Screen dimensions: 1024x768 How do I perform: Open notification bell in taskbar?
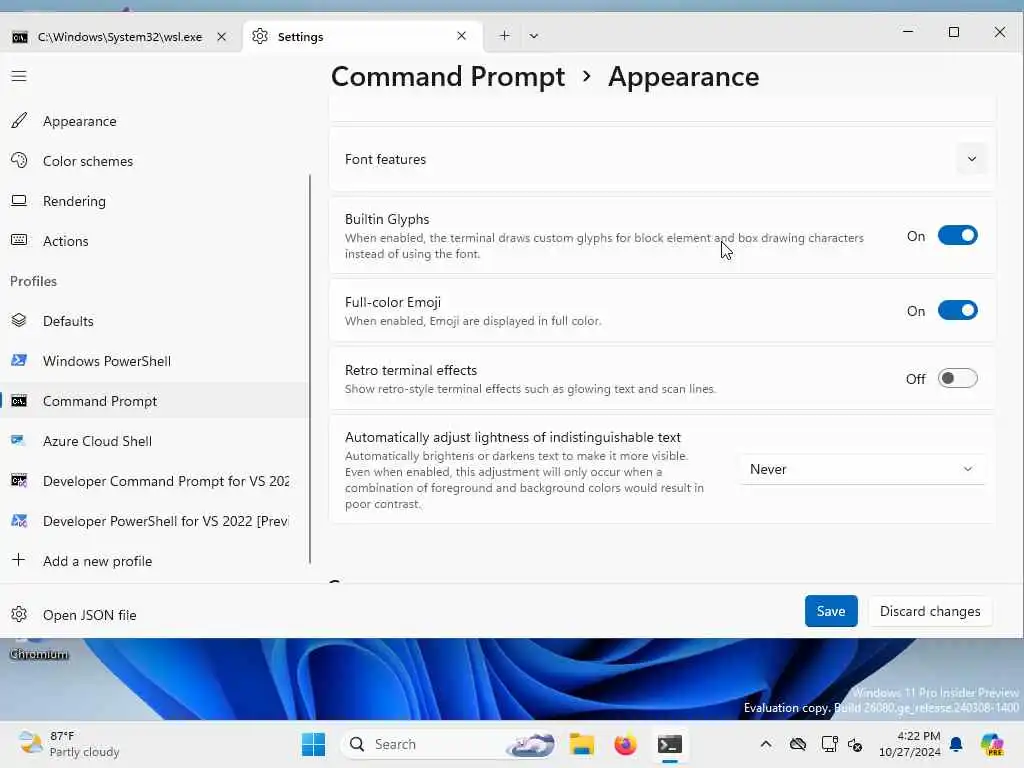[956, 744]
